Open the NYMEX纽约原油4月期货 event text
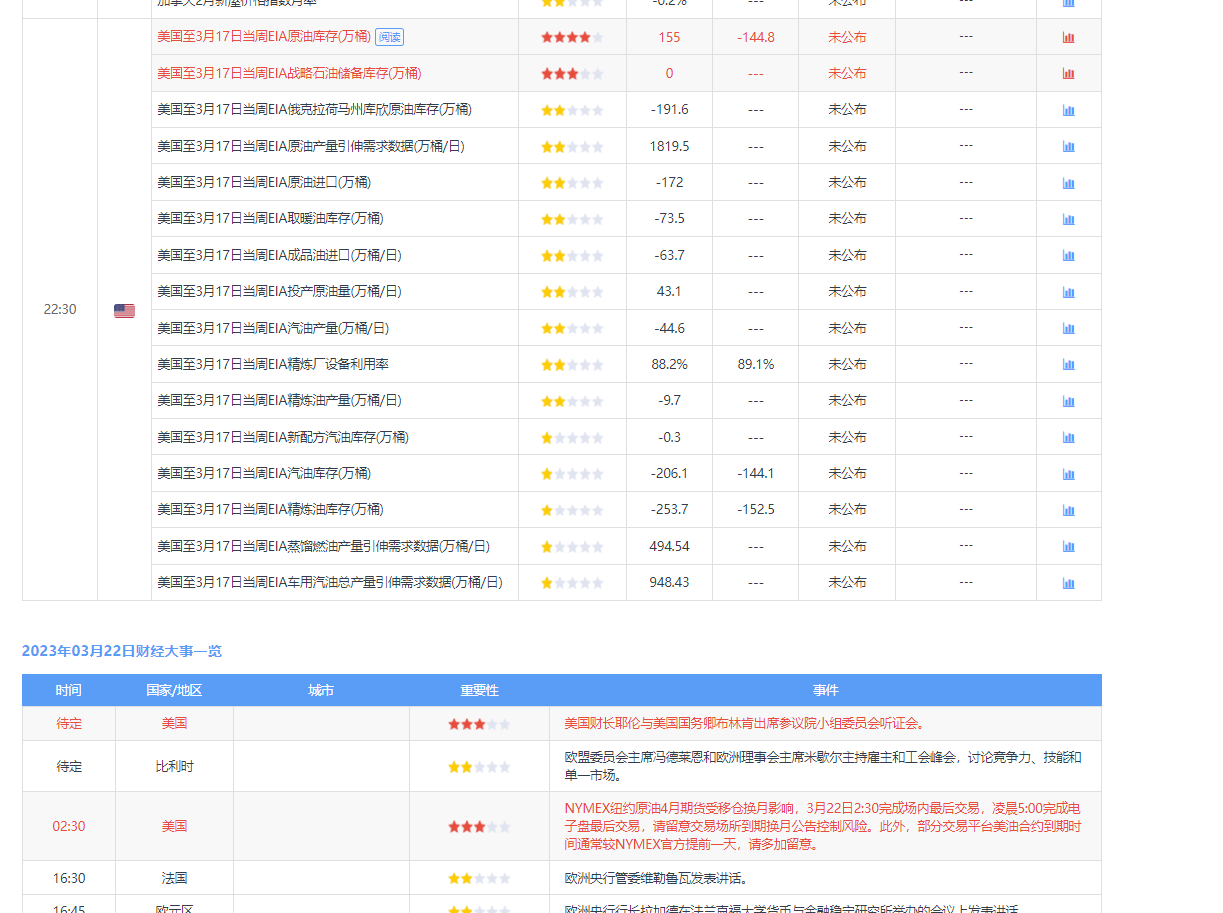1223x913 pixels. point(822,826)
